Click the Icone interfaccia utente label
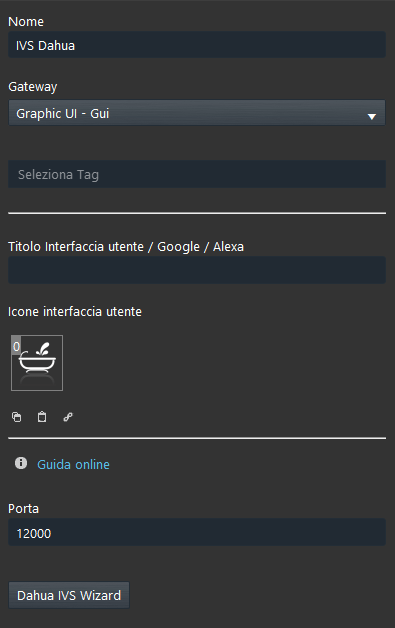Viewport: 395px width, 628px height. click(75, 312)
